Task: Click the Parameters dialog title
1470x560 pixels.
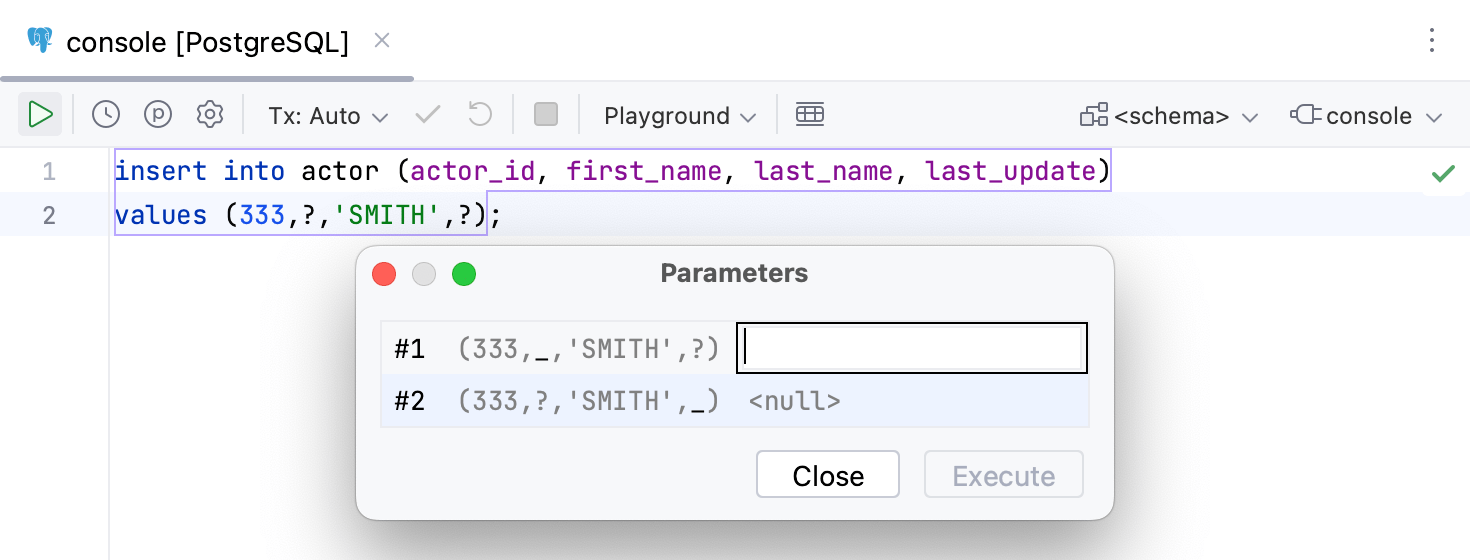Action: click(x=734, y=273)
